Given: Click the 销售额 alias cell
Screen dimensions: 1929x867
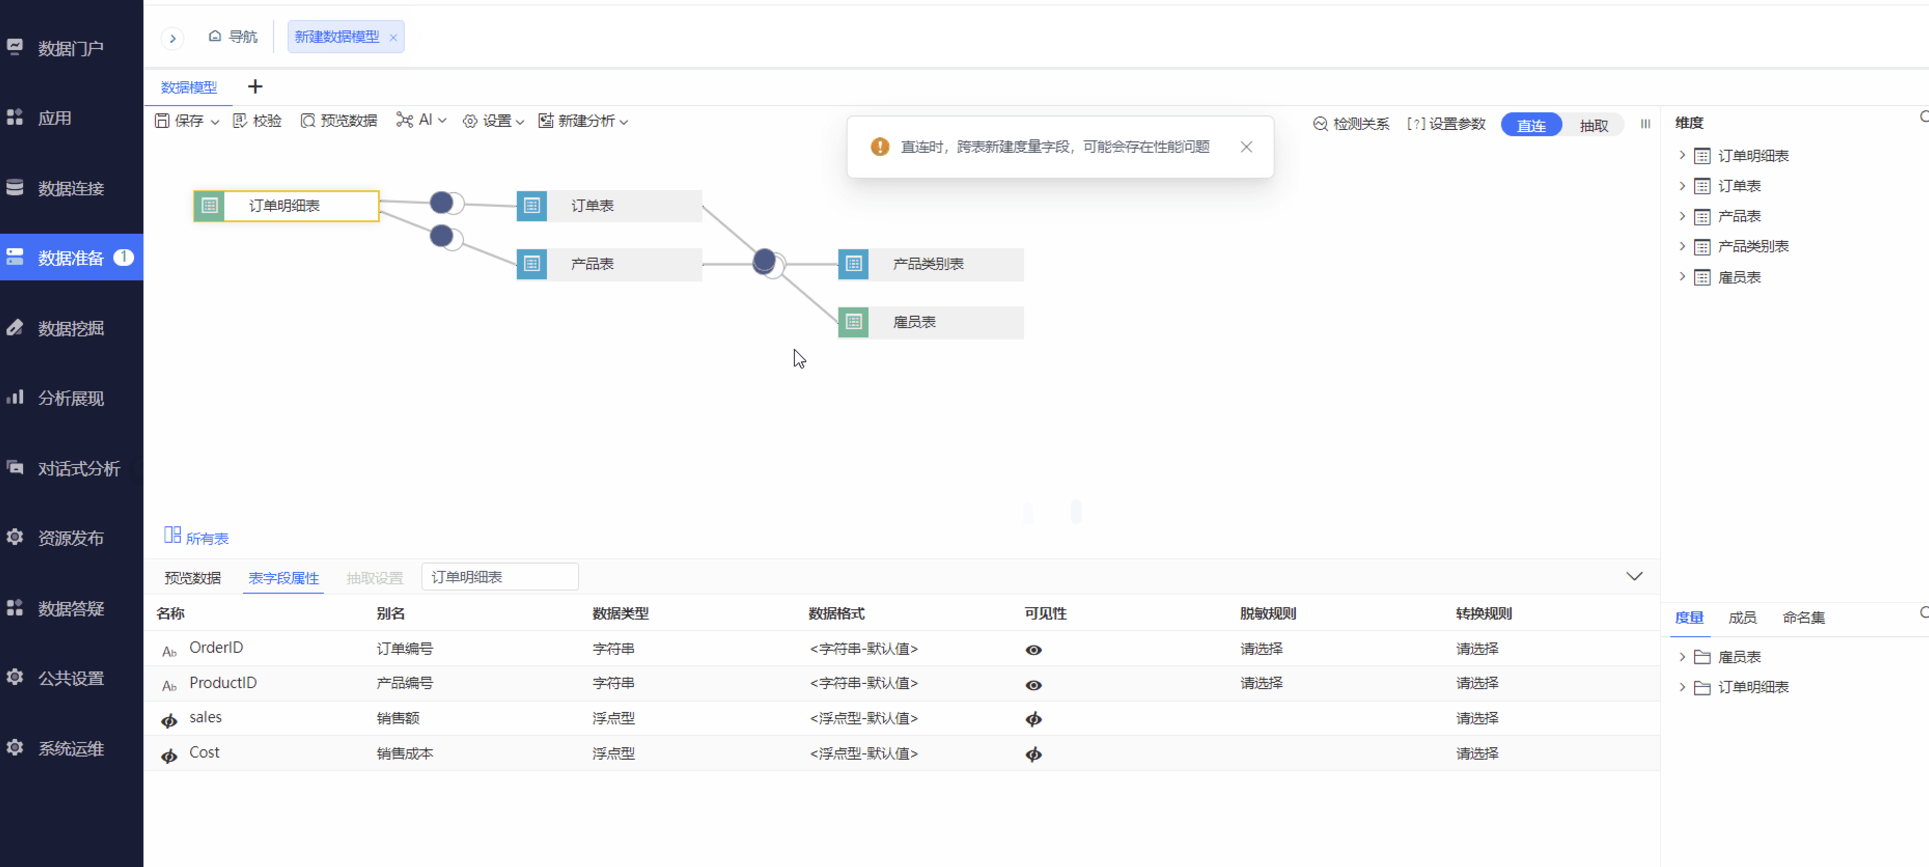Looking at the screenshot, I should tap(398, 718).
